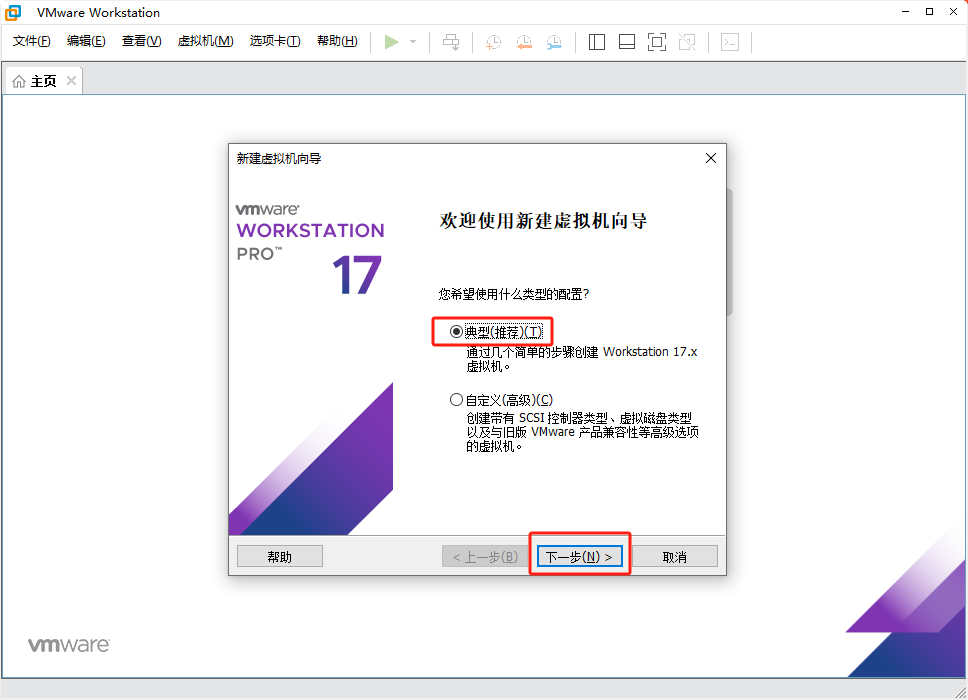The height and width of the screenshot is (700, 968).
Task: Expand the power options dropdown arrow
Action: point(413,42)
